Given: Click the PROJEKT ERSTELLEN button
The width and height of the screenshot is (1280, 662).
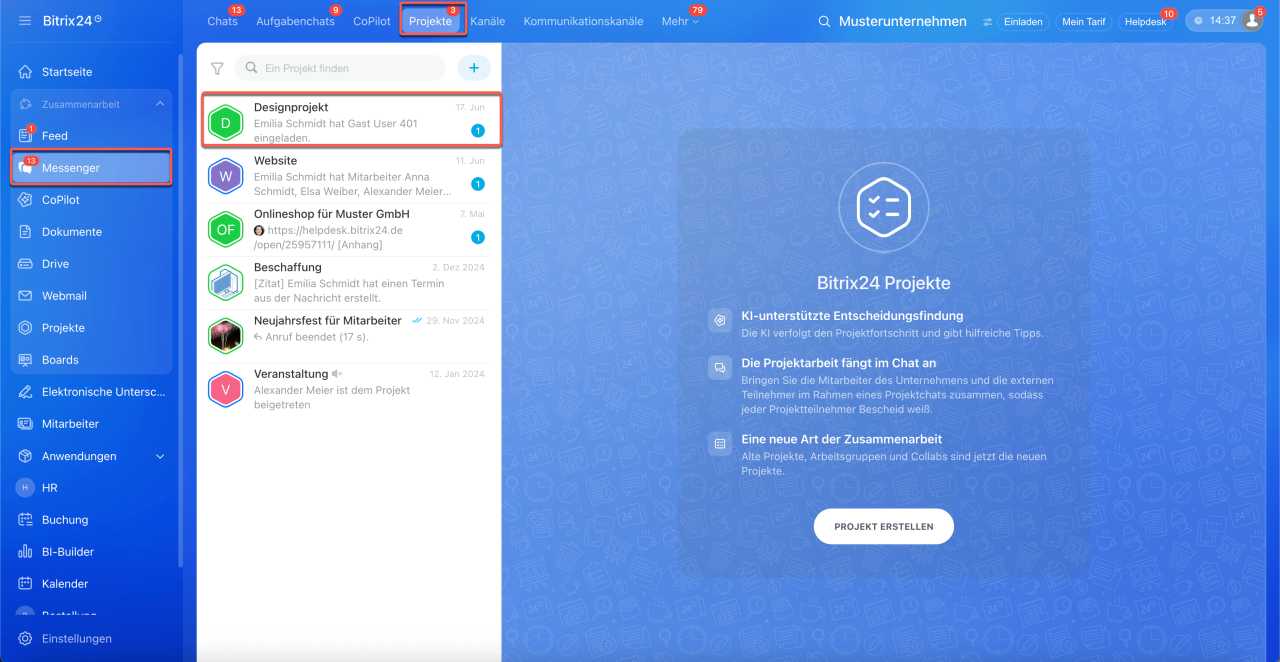Looking at the screenshot, I should pyautogui.click(x=884, y=526).
